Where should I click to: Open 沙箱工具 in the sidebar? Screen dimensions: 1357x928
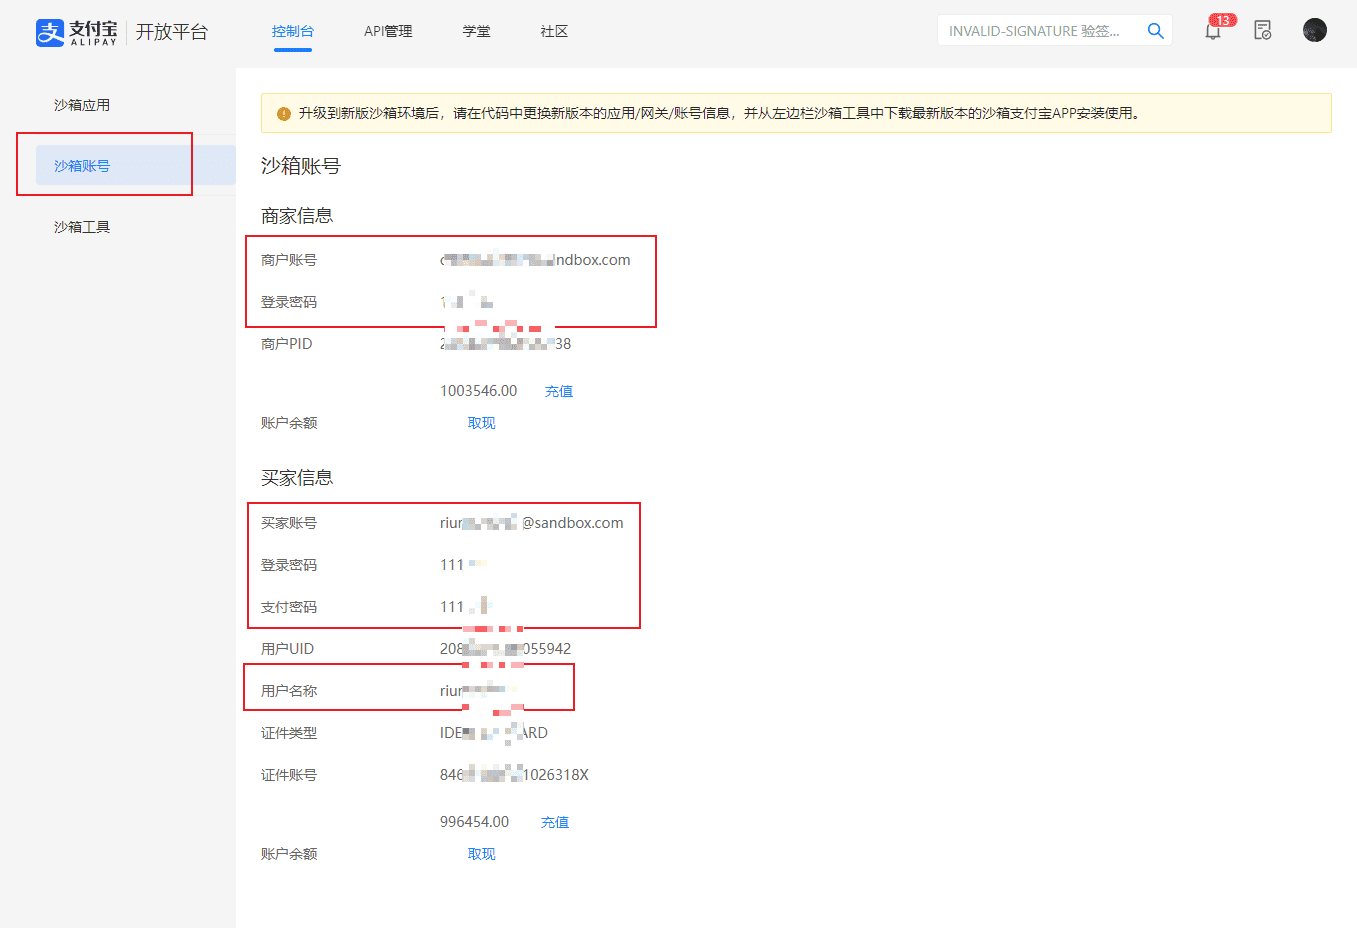click(82, 227)
